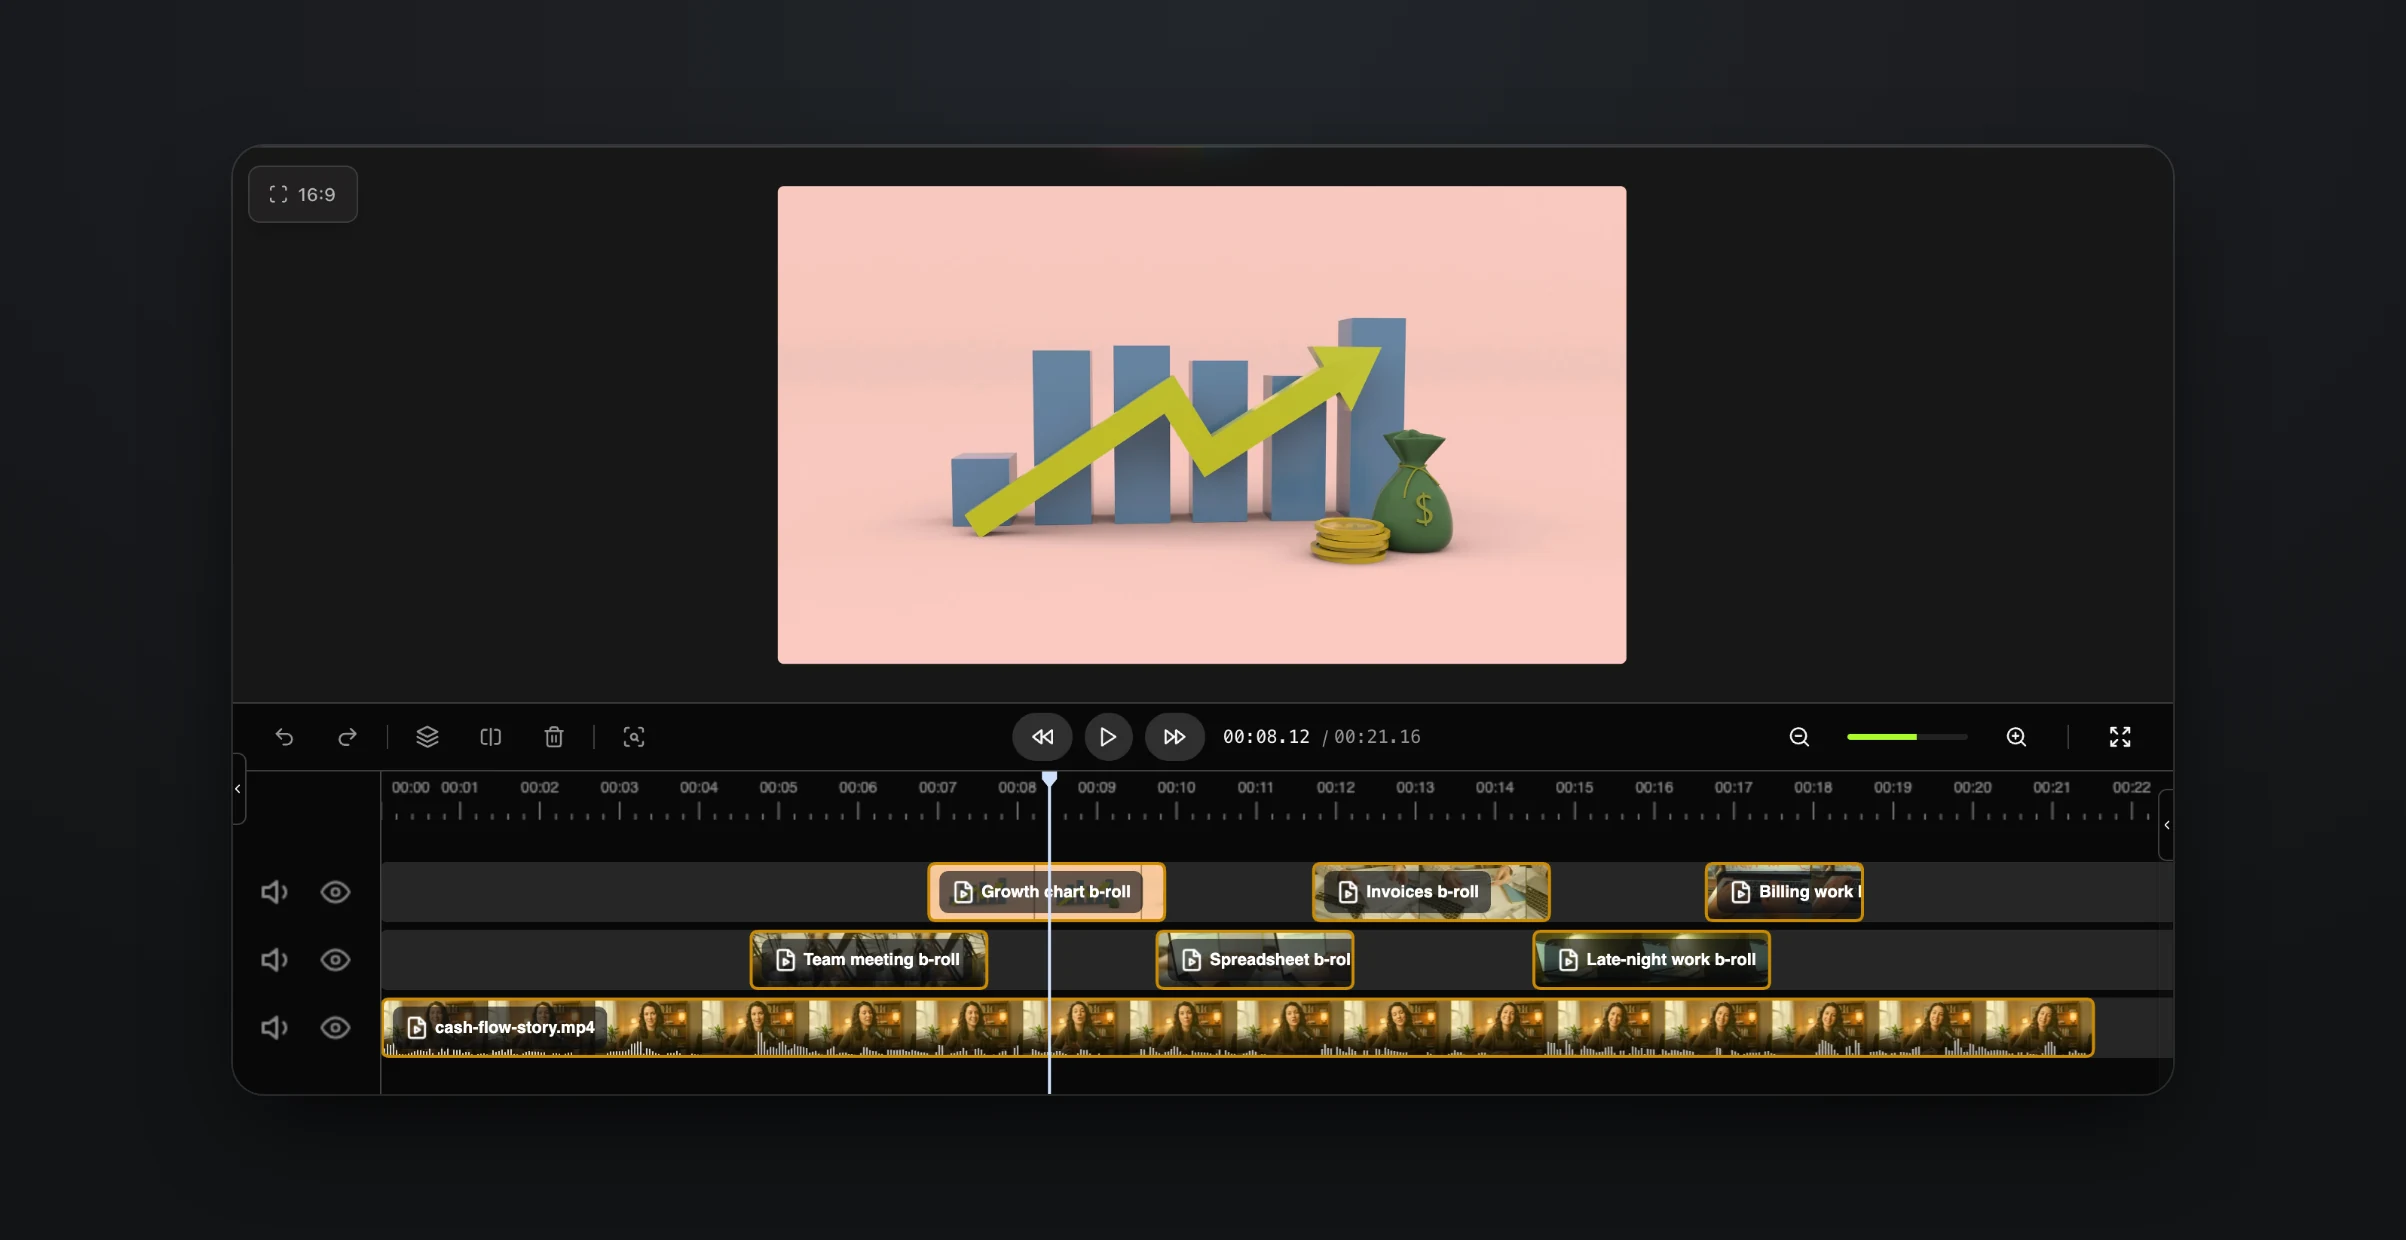Collapse the left panel chevron
This screenshot has width=2406, height=1240.
pos(238,789)
